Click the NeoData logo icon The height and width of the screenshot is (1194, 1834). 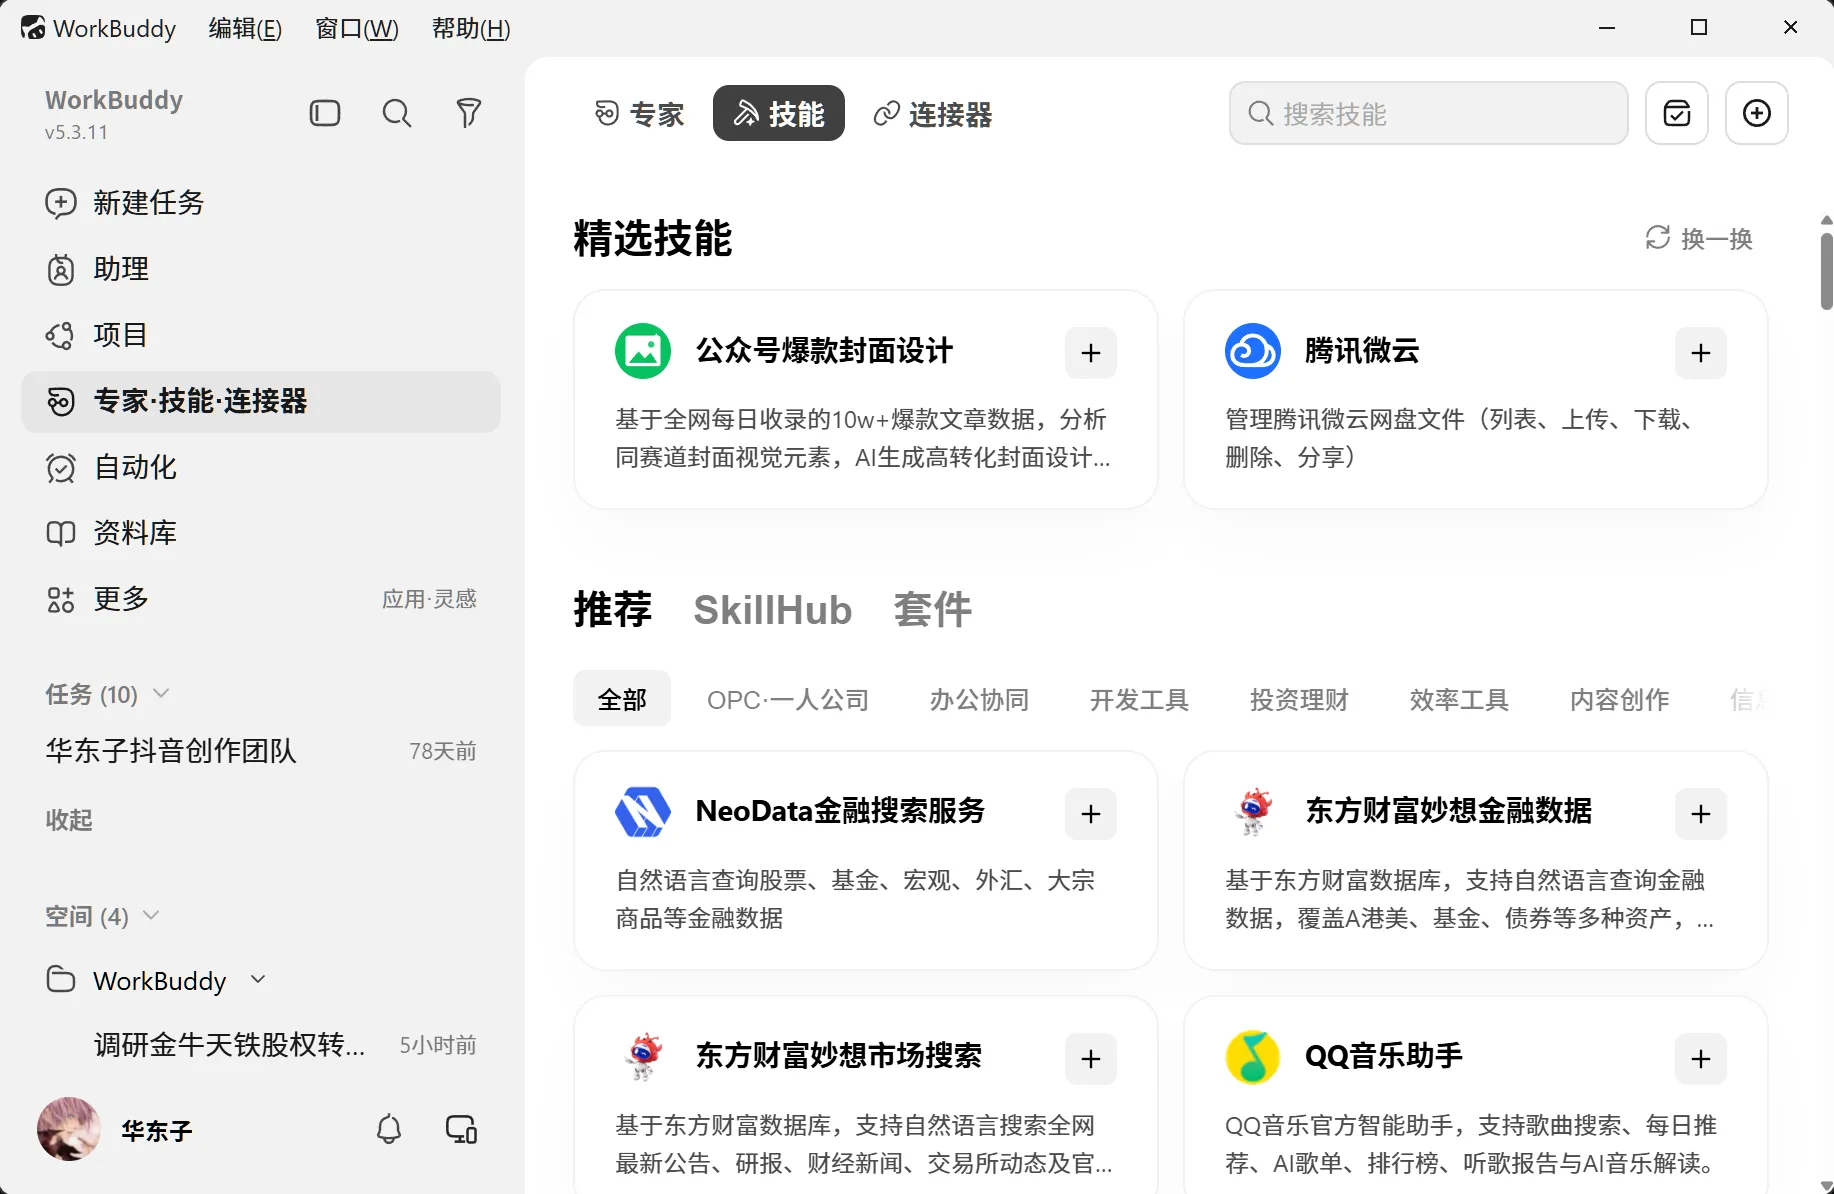pos(643,812)
